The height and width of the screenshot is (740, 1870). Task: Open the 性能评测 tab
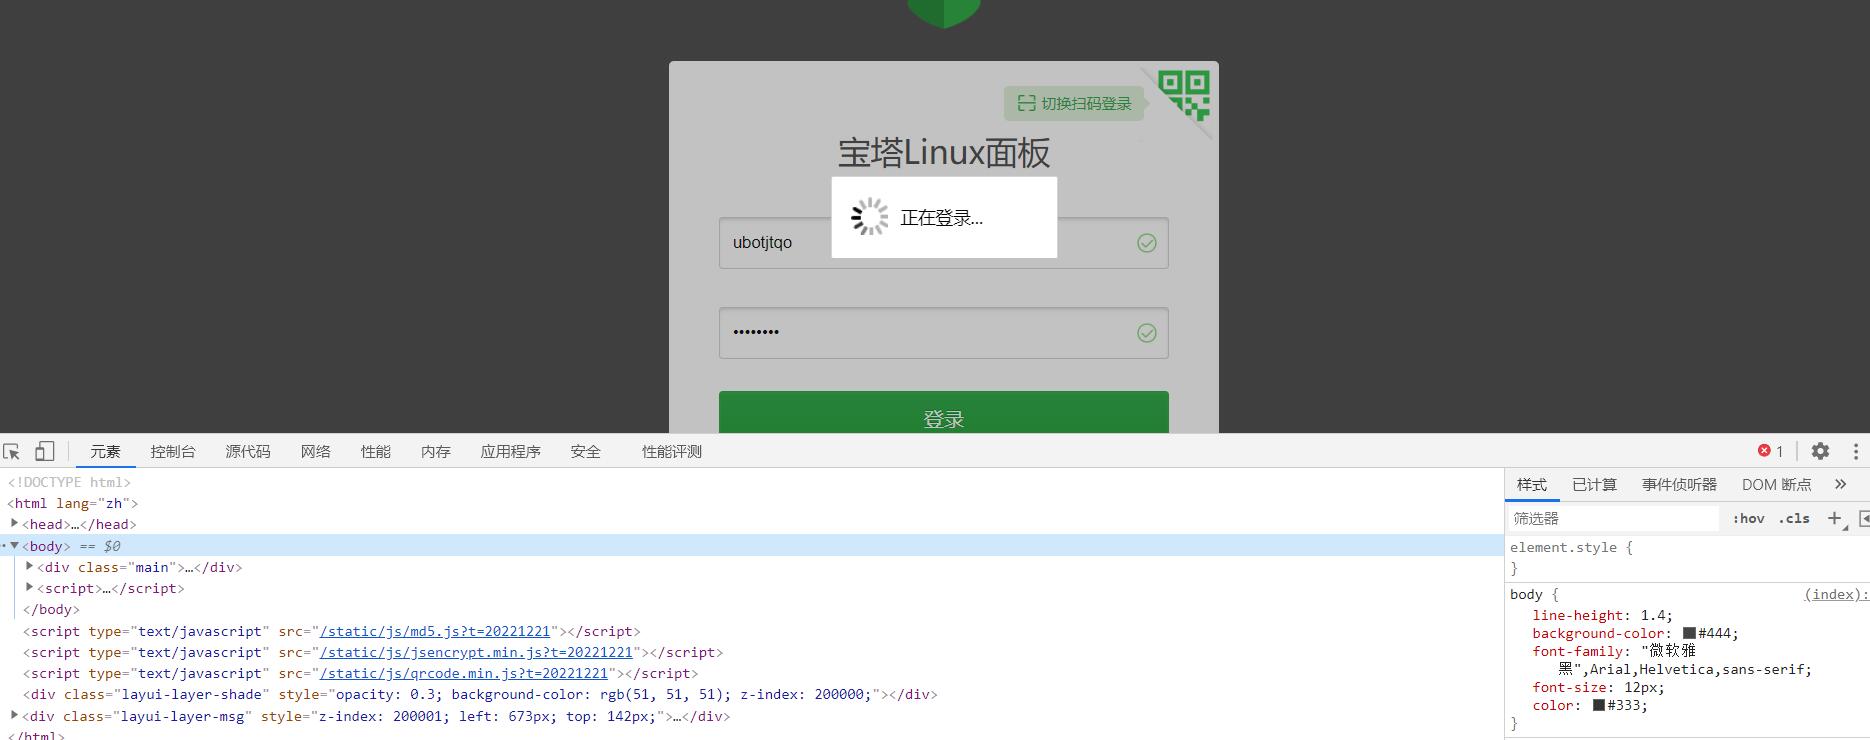point(672,452)
